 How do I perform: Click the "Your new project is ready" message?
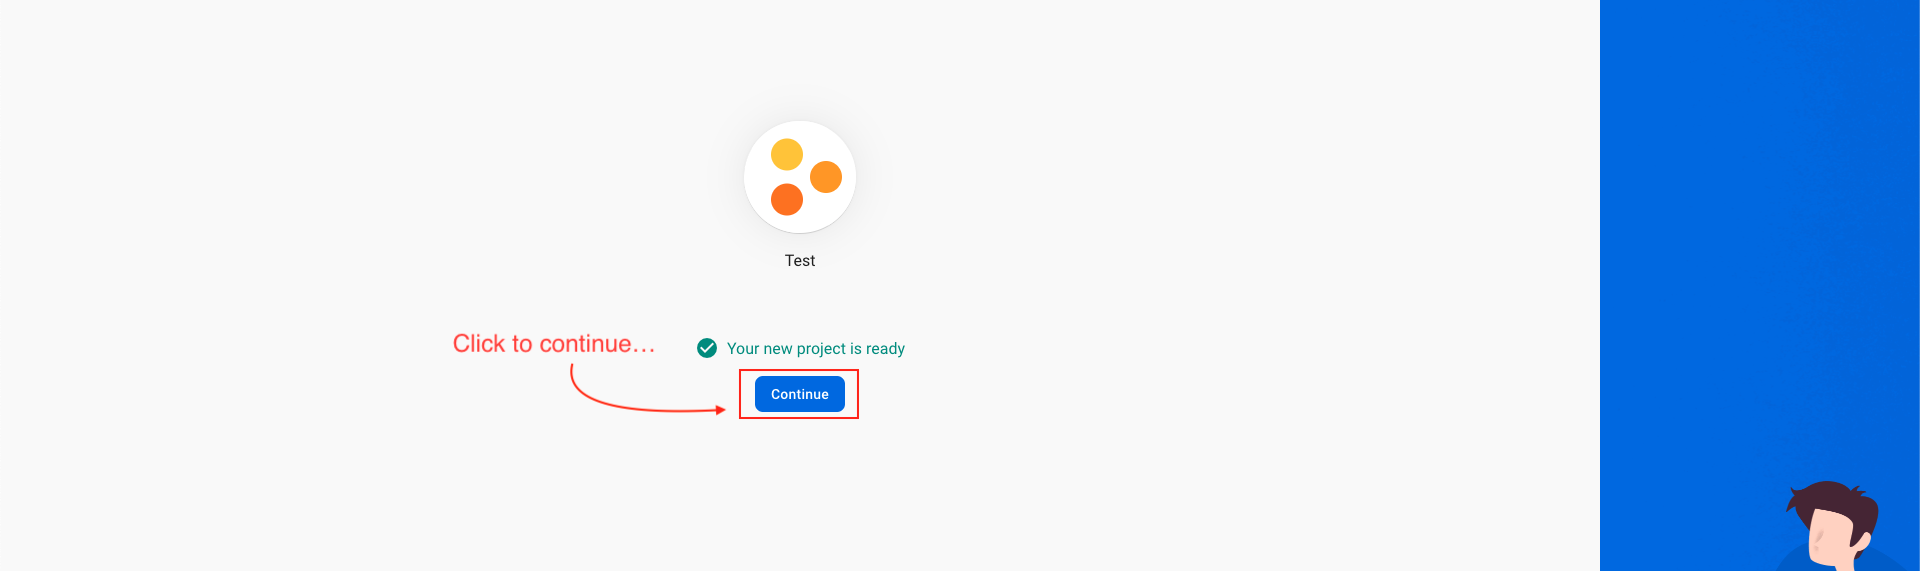click(x=815, y=348)
